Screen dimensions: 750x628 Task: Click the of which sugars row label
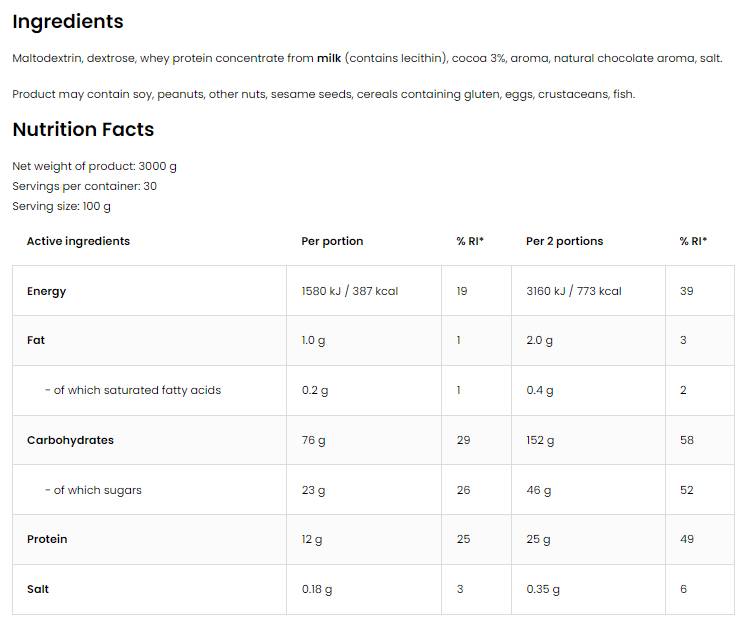pyautogui.click(x=93, y=490)
